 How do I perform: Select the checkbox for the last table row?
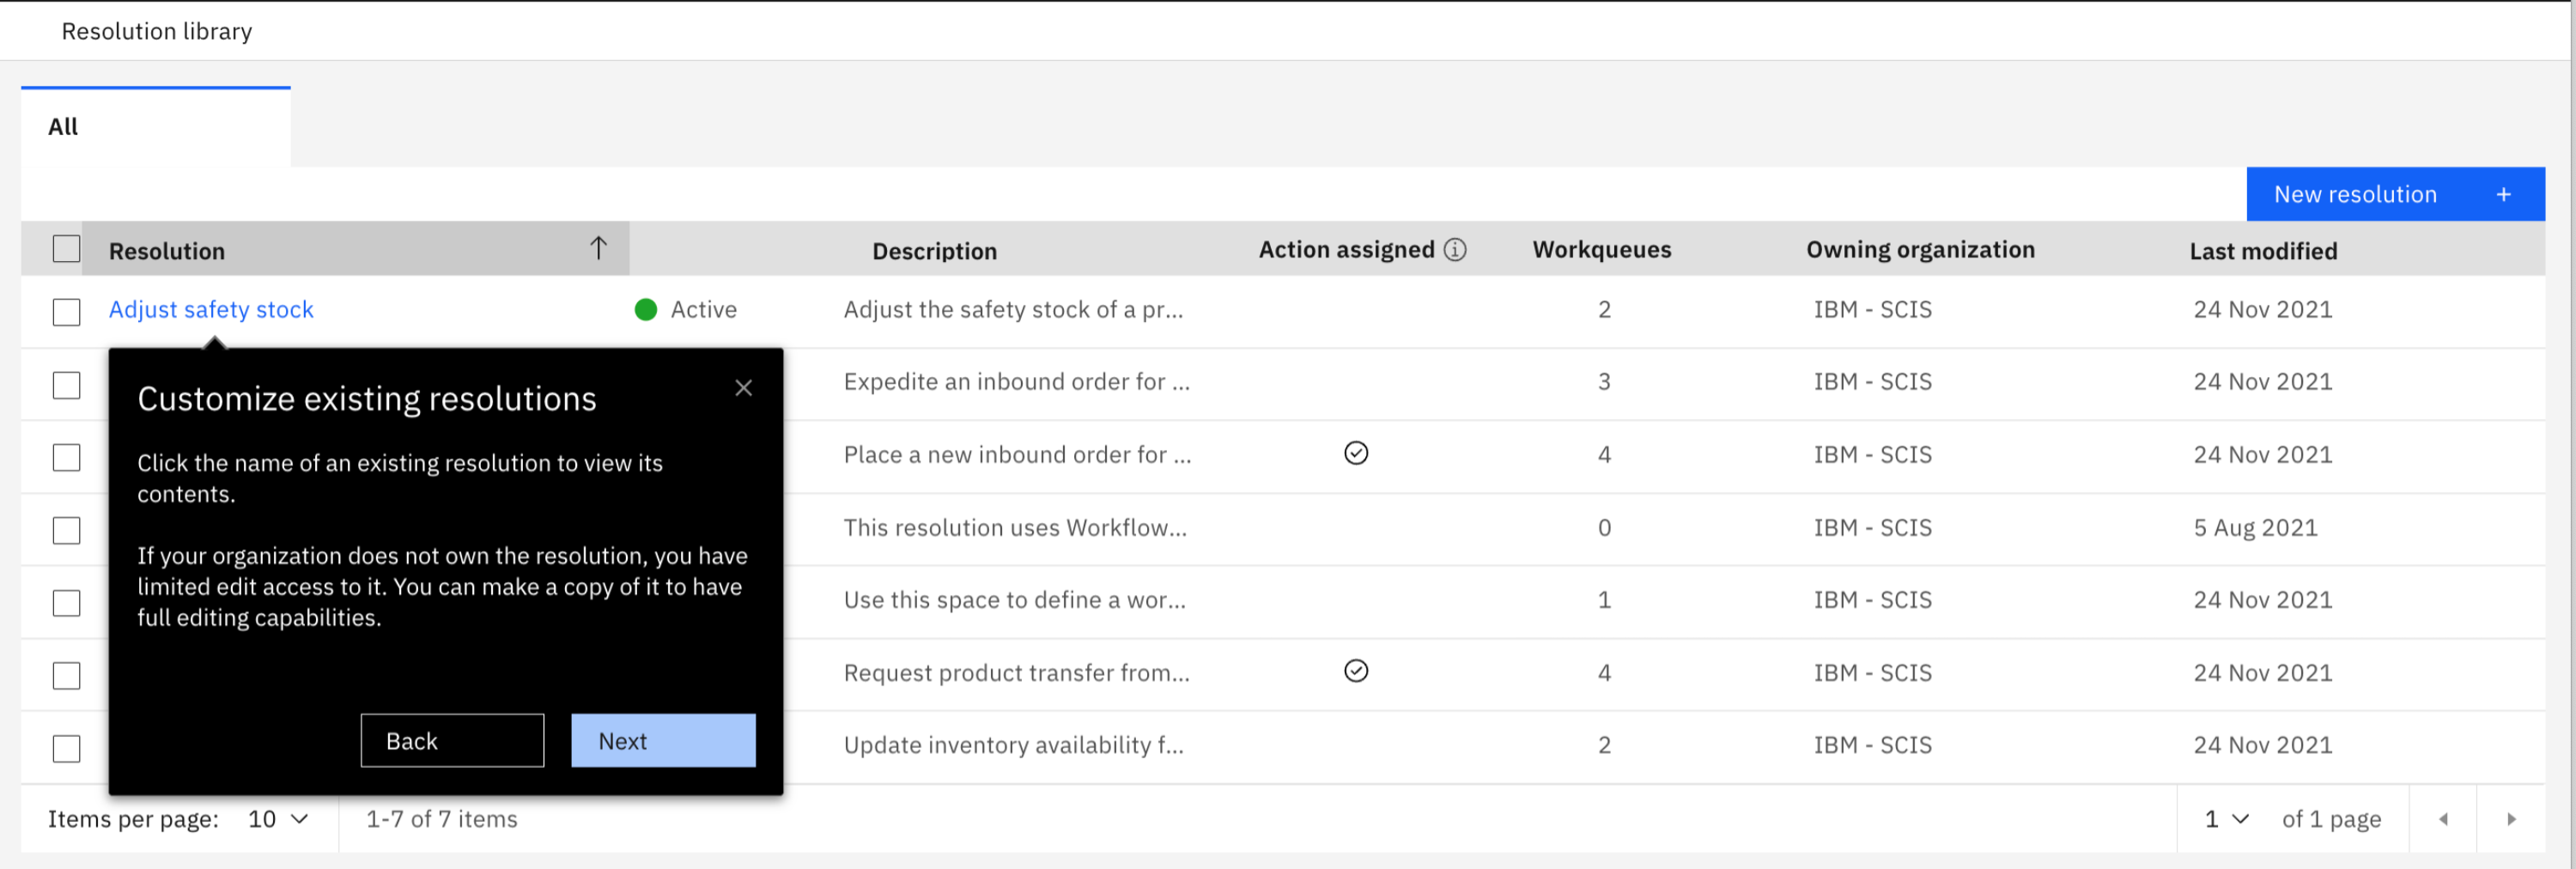pos(67,748)
